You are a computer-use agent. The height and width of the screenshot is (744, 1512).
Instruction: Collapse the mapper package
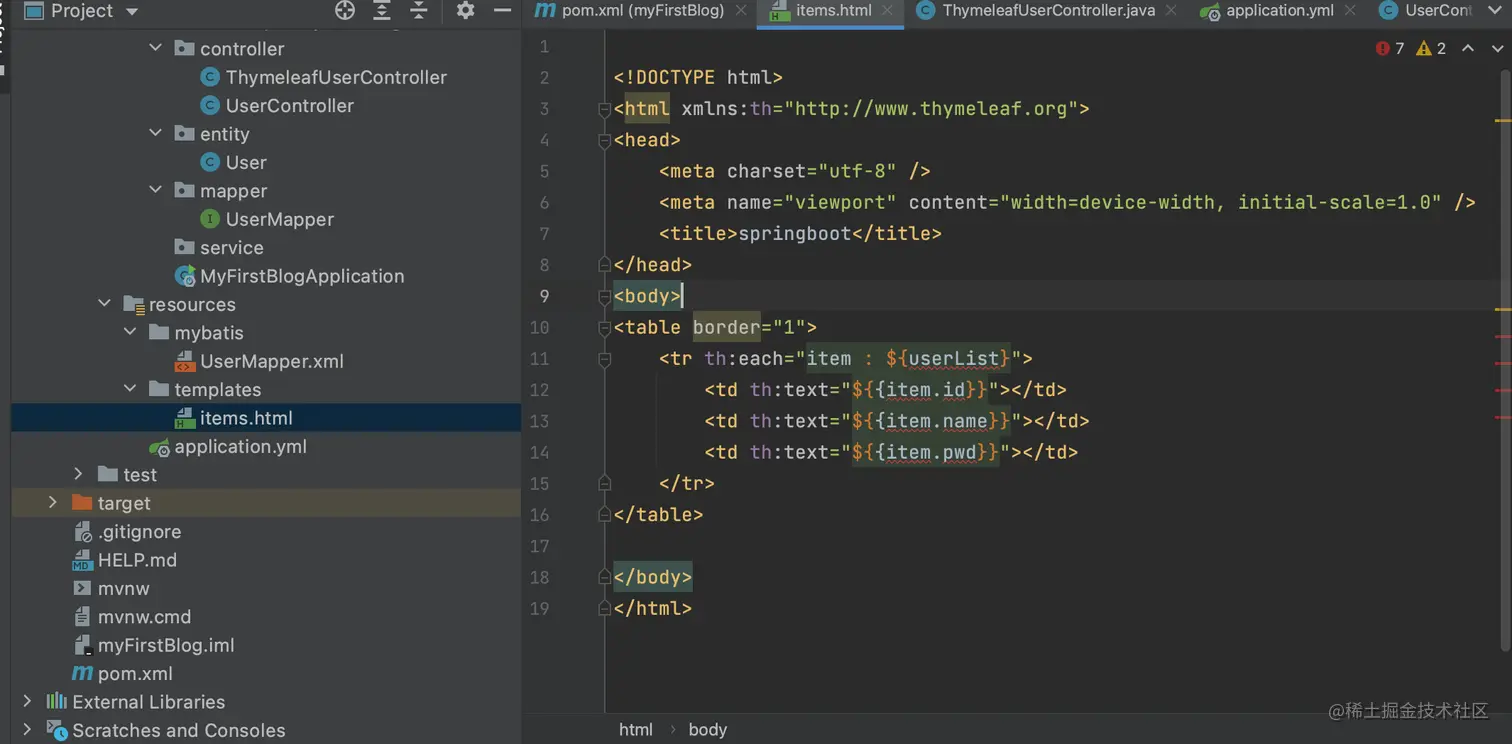click(x=155, y=190)
